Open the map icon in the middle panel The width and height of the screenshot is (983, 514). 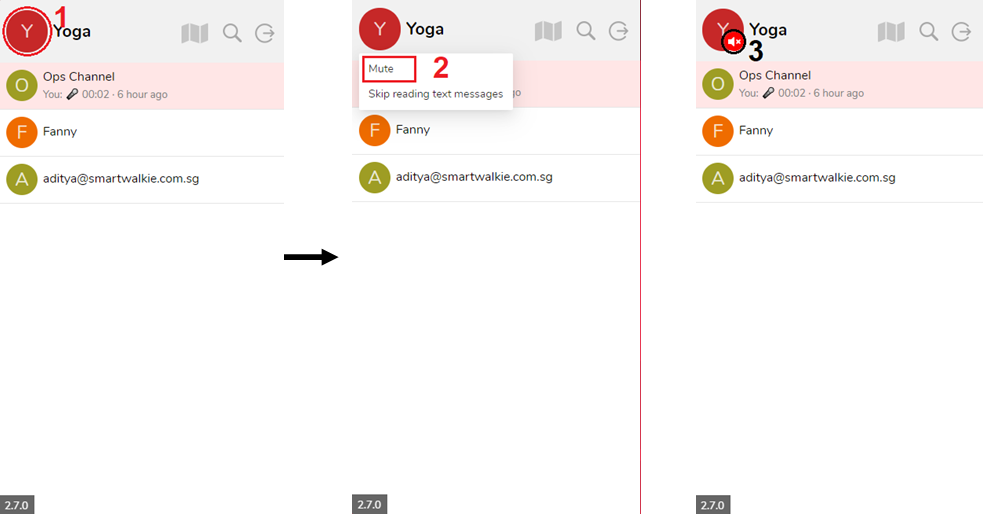tap(548, 31)
